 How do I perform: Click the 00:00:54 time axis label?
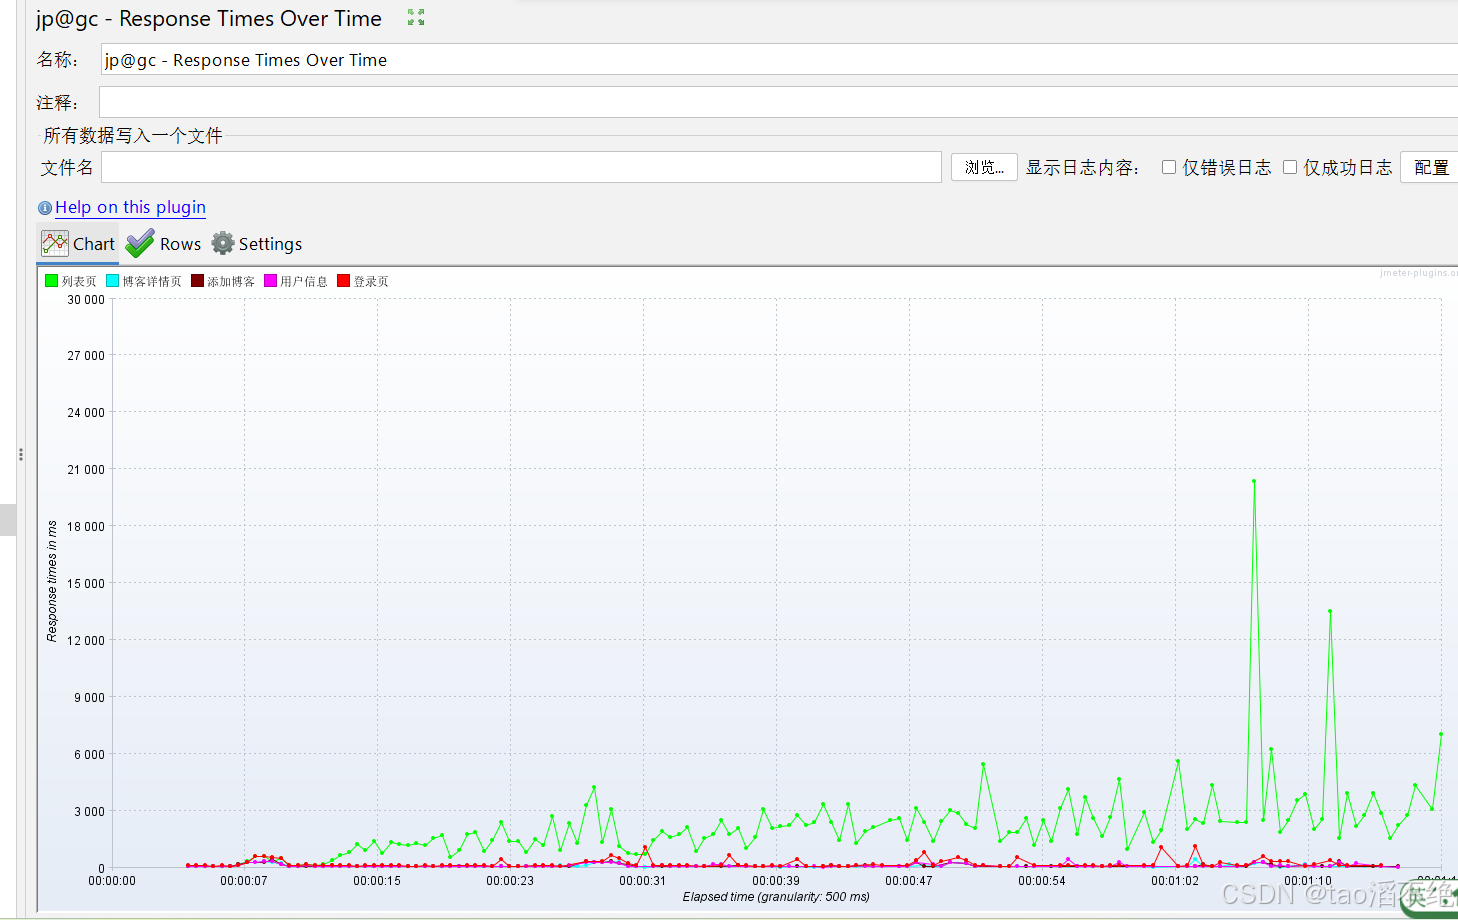pyautogui.click(x=1042, y=881)
